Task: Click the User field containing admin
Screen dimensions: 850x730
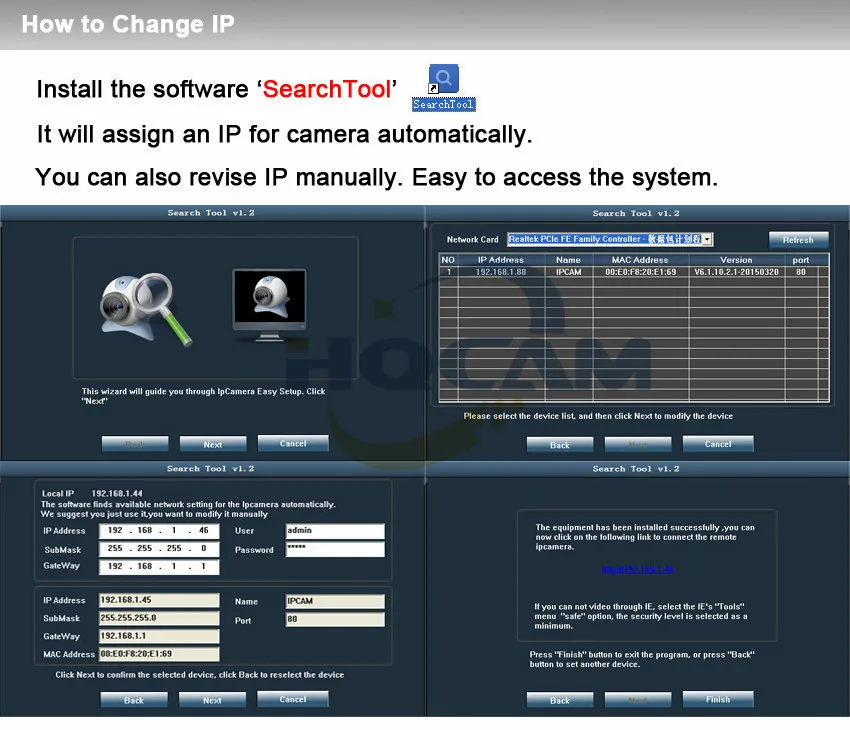Action: pos(335,531)
